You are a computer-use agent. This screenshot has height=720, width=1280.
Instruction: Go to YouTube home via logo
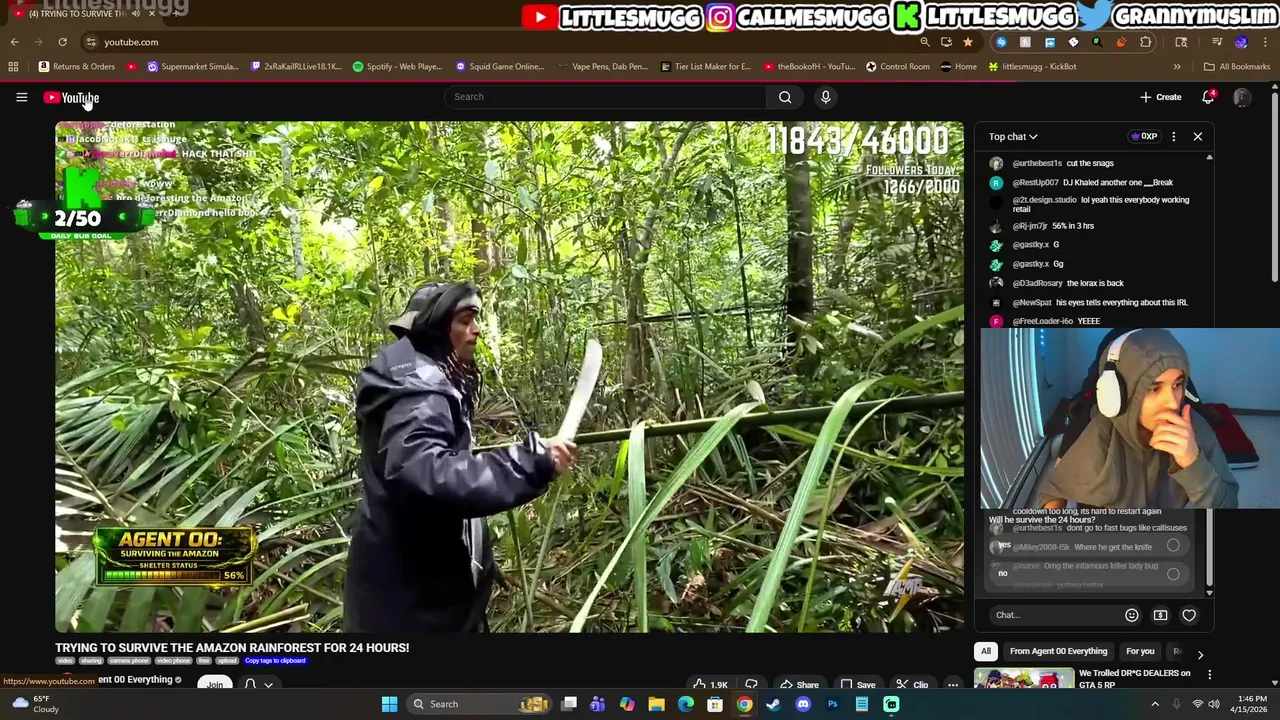71,97
